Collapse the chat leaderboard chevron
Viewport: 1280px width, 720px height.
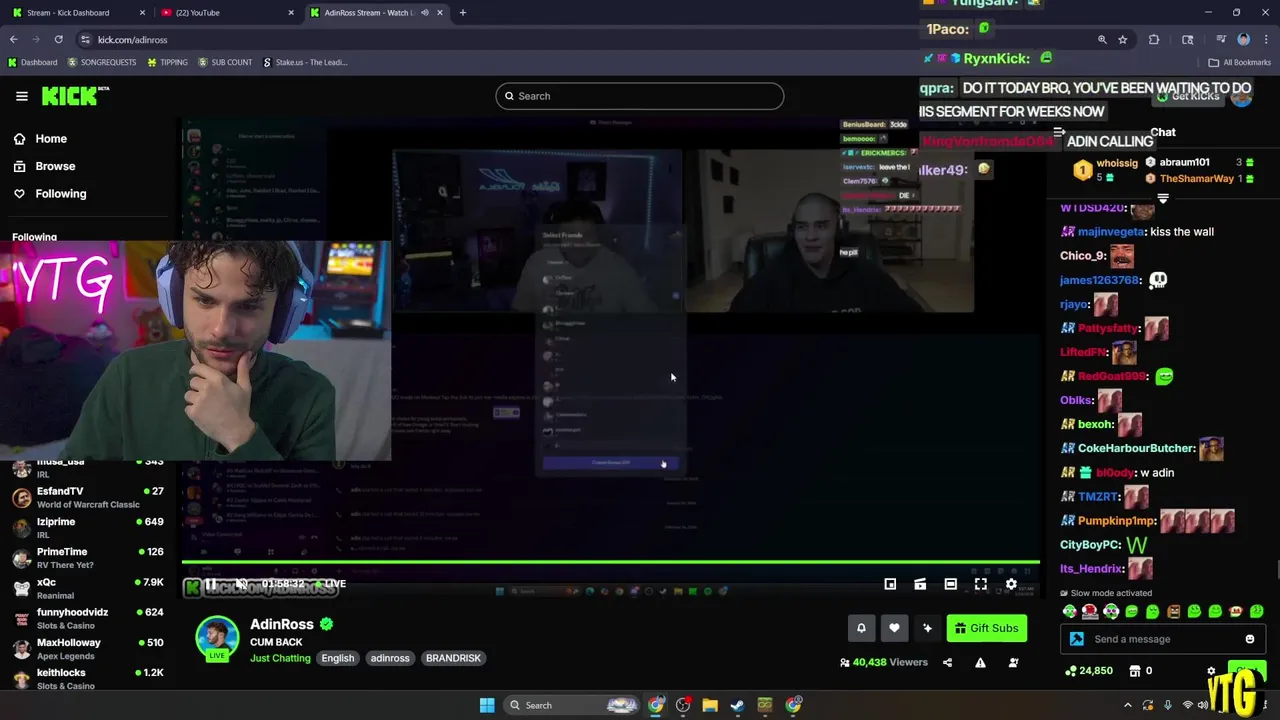tap(1162, 199)
